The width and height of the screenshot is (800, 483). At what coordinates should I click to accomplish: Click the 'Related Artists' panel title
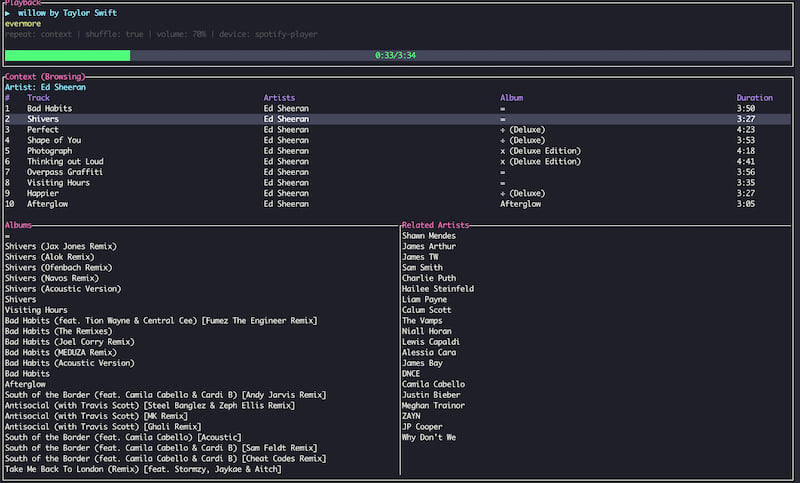435,225
